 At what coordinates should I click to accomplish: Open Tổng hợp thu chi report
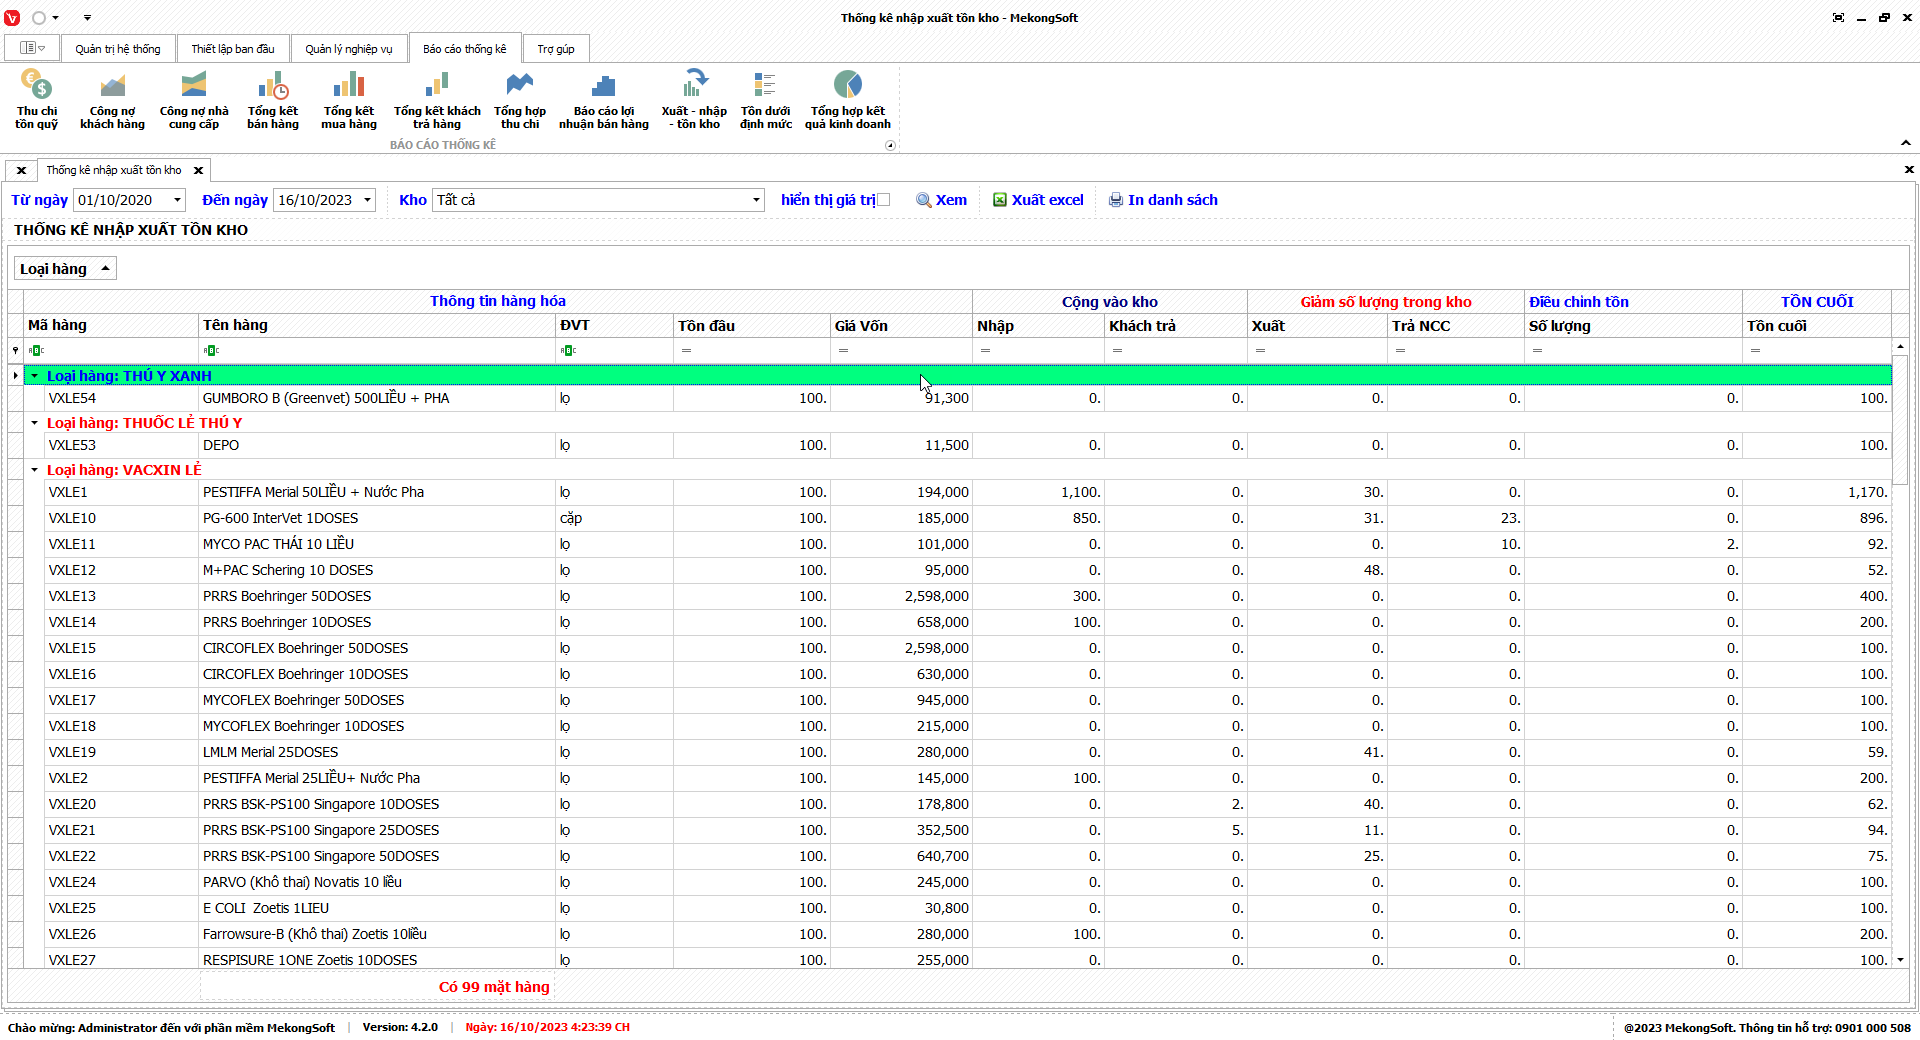pyautogui.click(x=520, y=100)
